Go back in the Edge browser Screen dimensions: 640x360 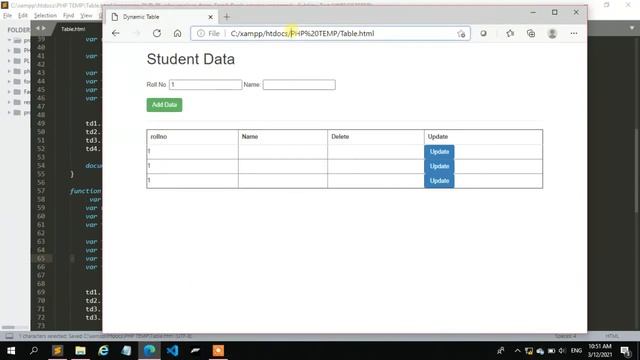pos(116,33)
